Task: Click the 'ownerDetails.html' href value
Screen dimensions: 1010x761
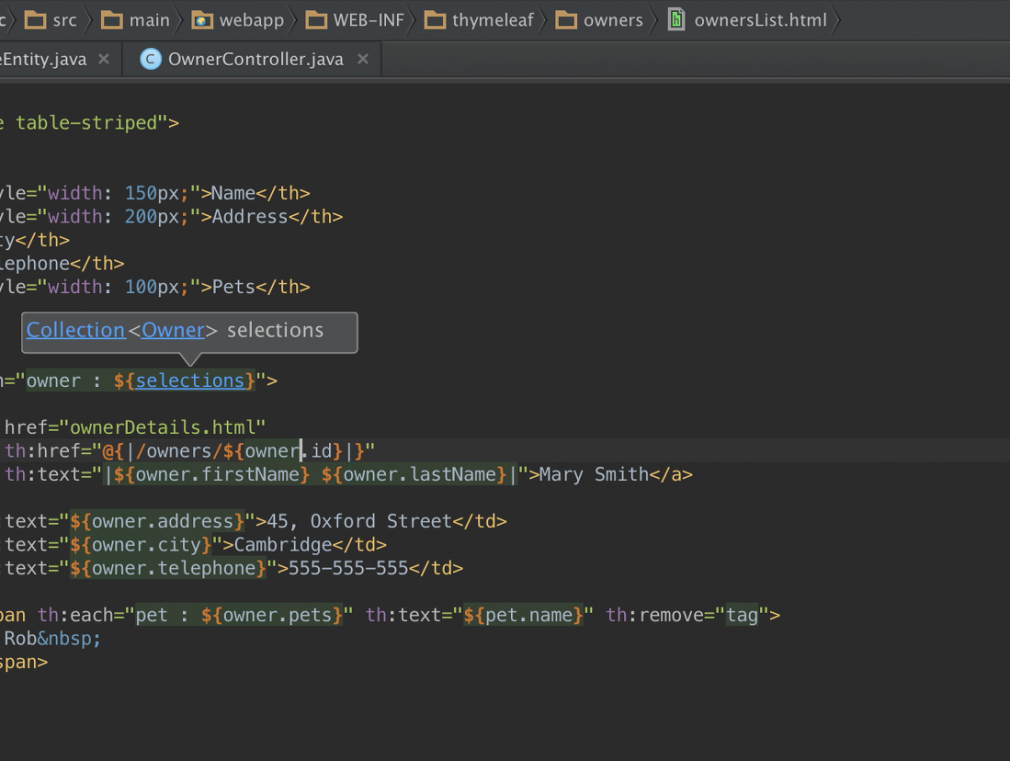Action: tap(162, 427)
